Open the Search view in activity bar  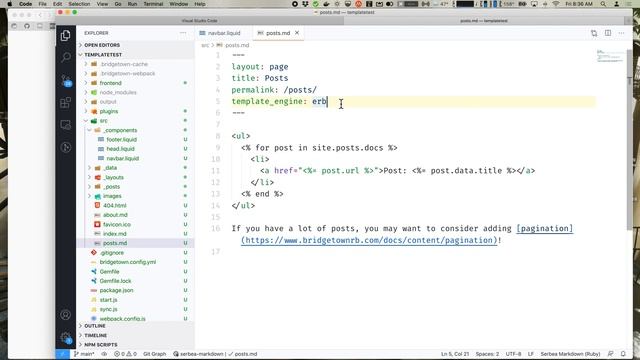pyautogui.click(x=65, y=57)
